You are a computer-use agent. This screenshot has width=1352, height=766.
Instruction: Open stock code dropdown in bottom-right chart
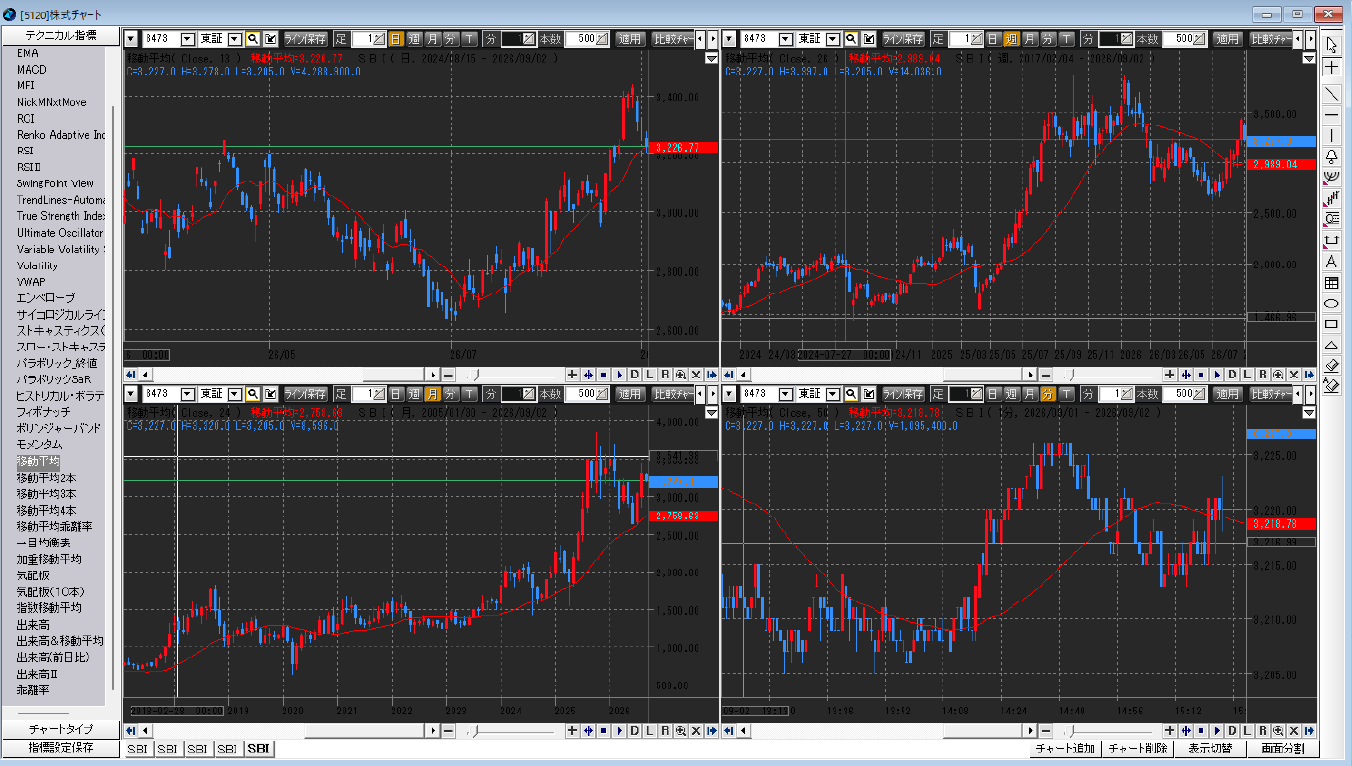point(785,394)
